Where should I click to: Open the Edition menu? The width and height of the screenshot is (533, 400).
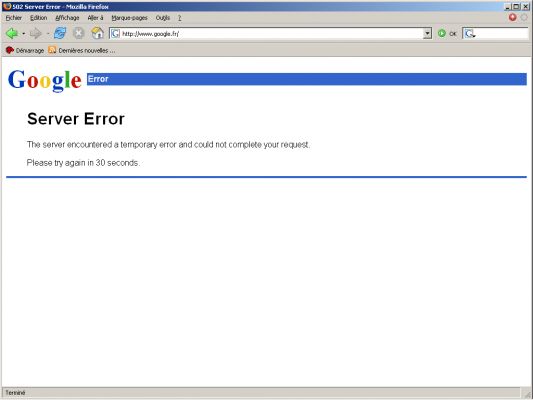pos(38,18)
